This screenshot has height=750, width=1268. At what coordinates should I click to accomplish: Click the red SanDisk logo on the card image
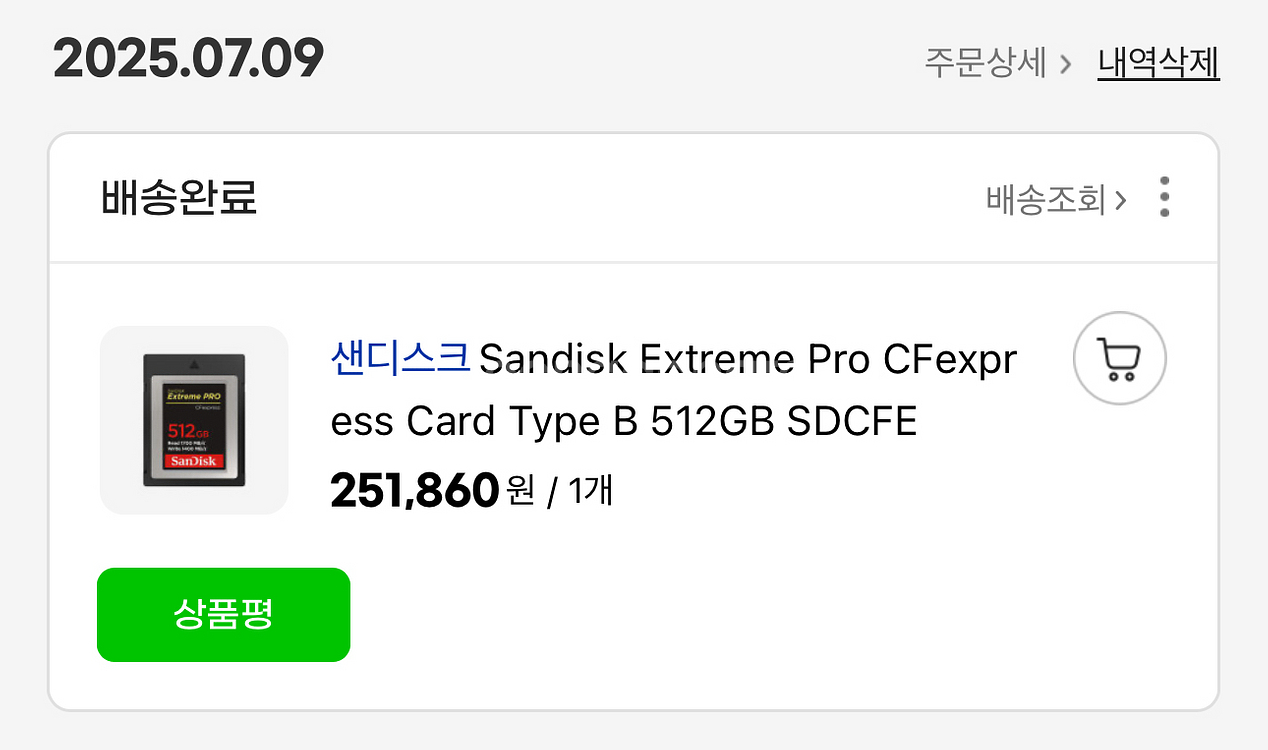click(193, 461)
